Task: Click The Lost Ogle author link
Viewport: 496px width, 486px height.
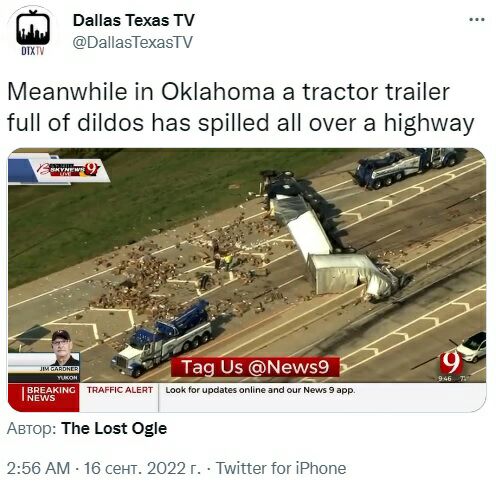Action: tap(114, 429)
